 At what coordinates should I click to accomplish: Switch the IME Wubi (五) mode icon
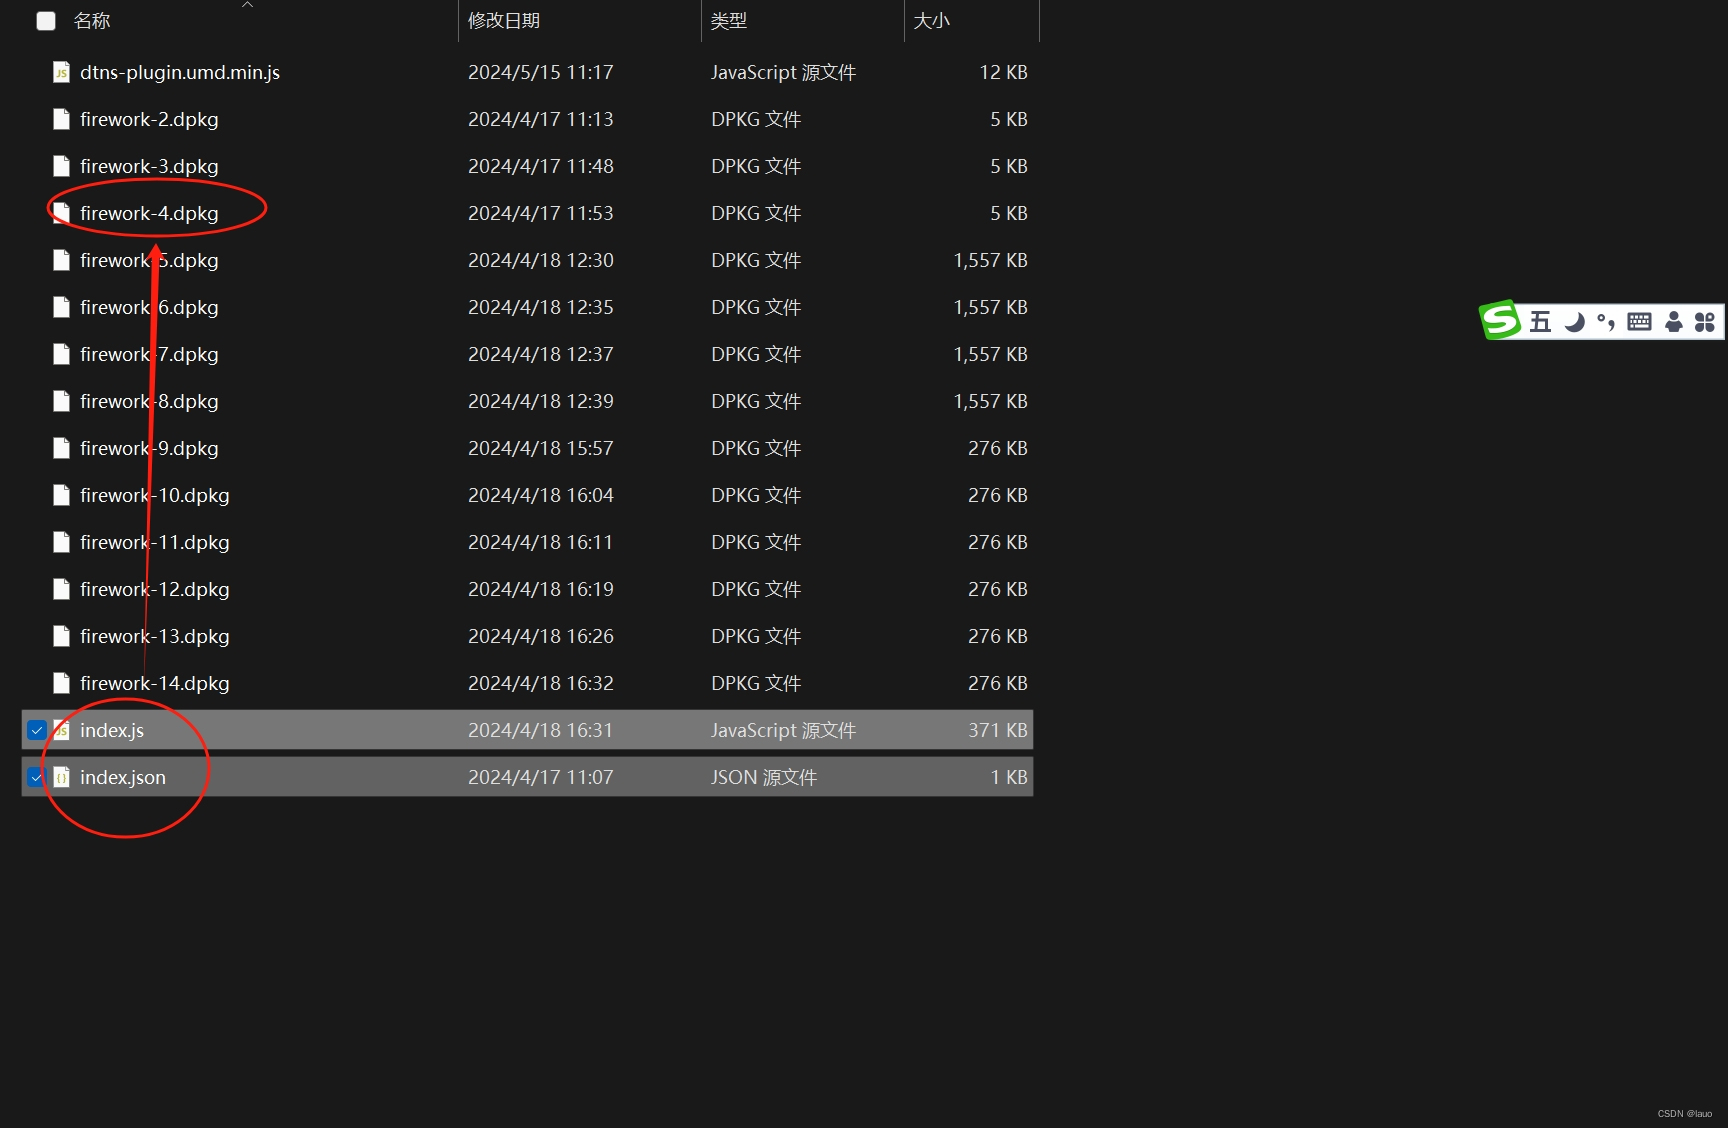click(1540, 321)
